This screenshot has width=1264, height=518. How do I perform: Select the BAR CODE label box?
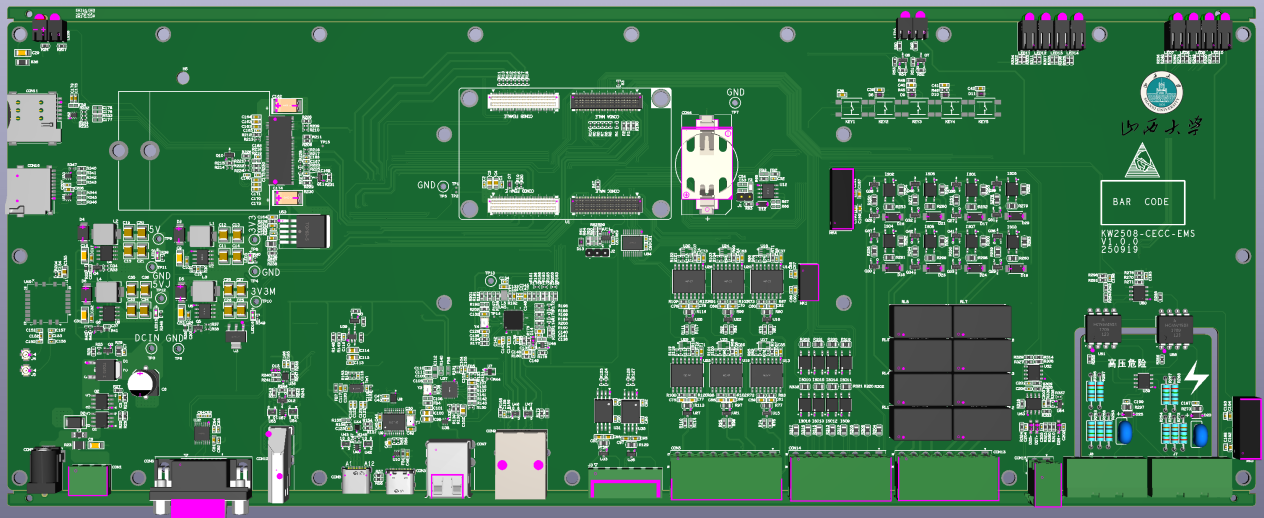pyautogui.click(x=1142, y=202)
